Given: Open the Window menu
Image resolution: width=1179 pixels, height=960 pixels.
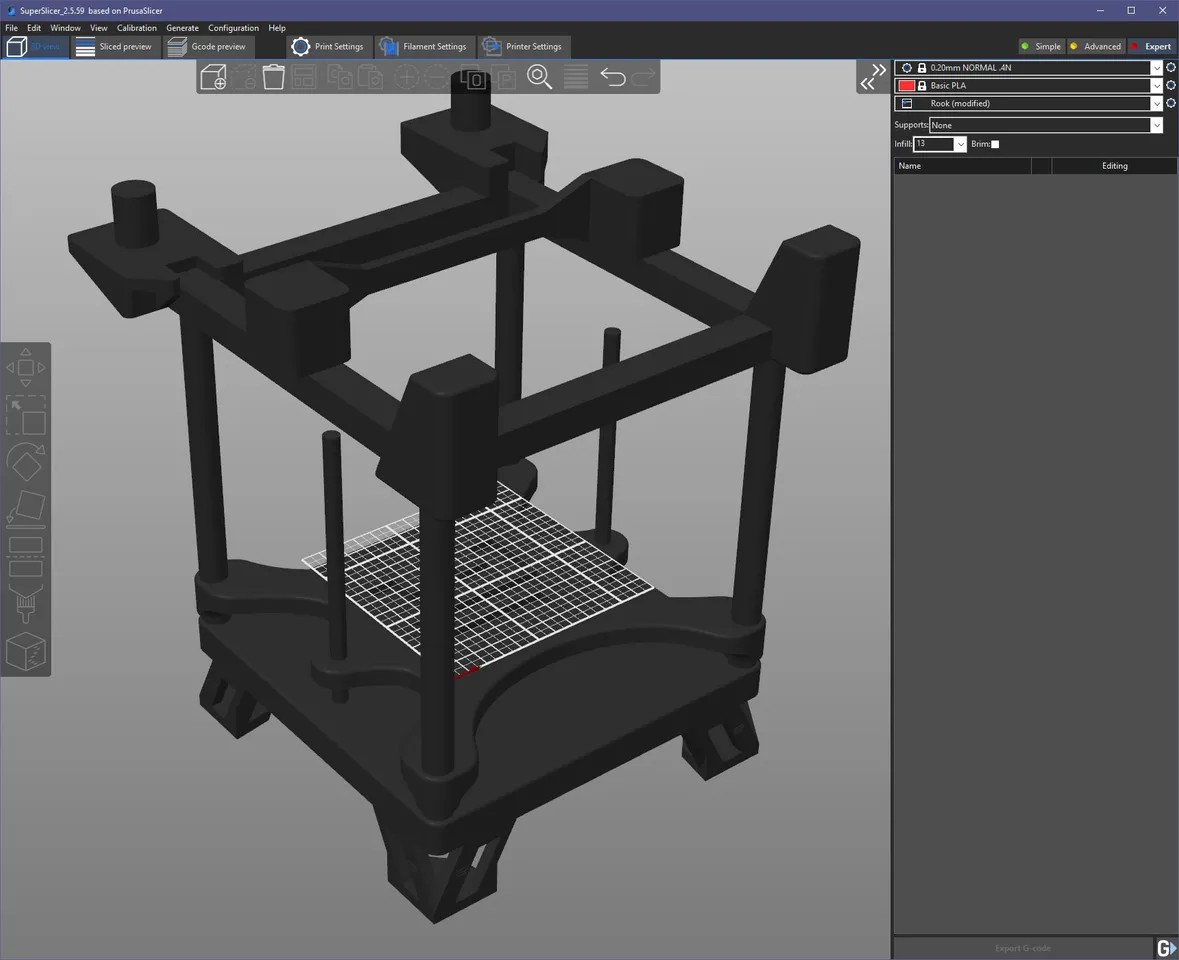Looking at the screenshot, I should click(65, 28).
